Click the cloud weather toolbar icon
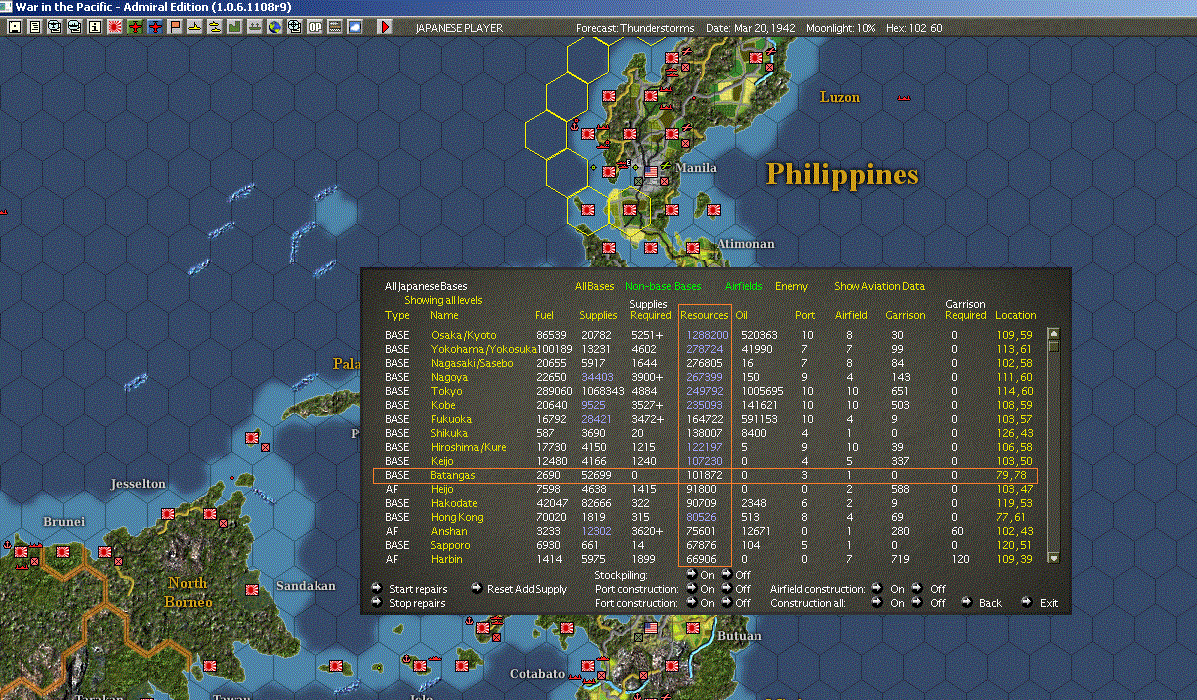This screenshot has height=700, width=1197. 355,27
